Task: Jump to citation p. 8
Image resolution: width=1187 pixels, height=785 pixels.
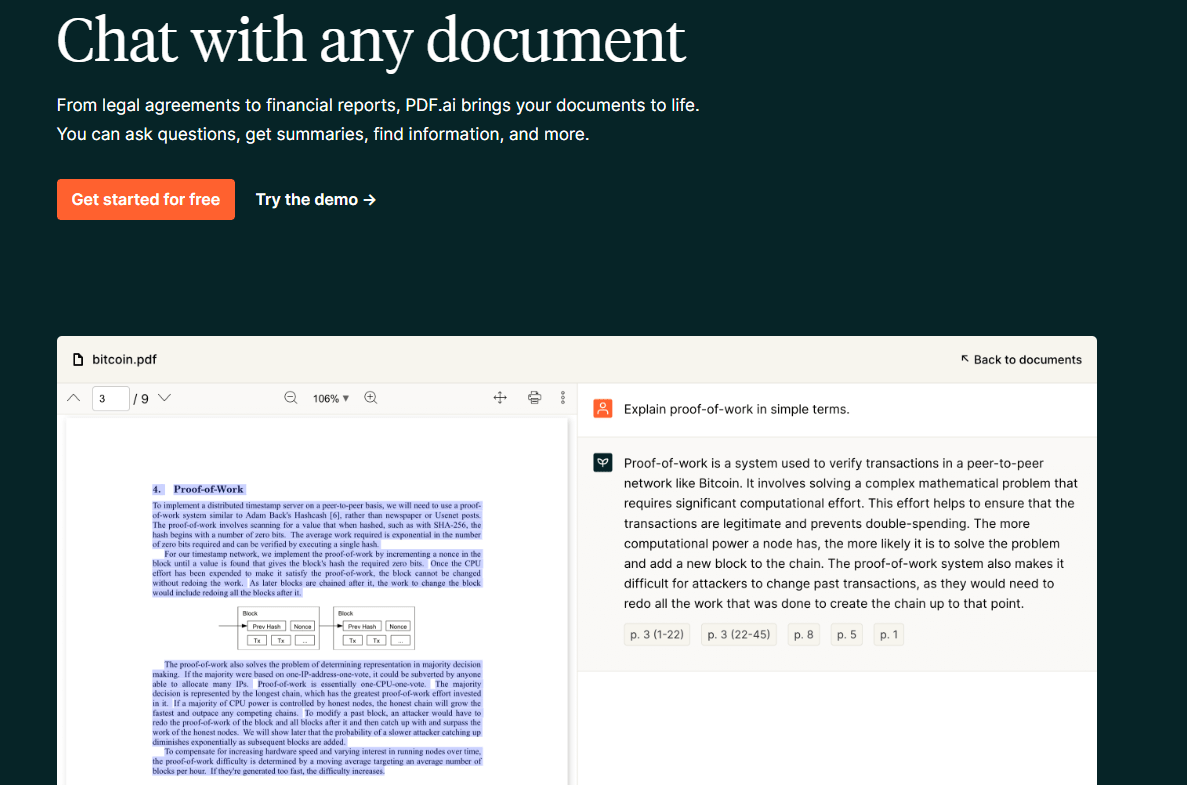Action: pyautogui.click(x=803, y=634)
